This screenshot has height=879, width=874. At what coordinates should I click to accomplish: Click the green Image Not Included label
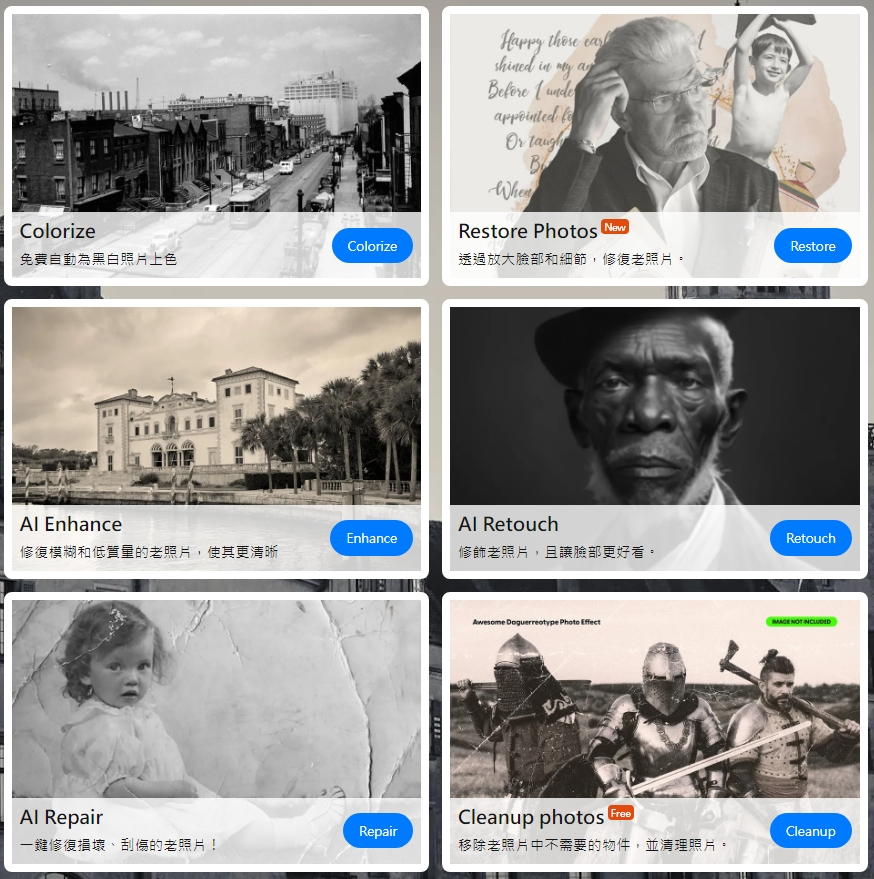[x=801, y=622]
